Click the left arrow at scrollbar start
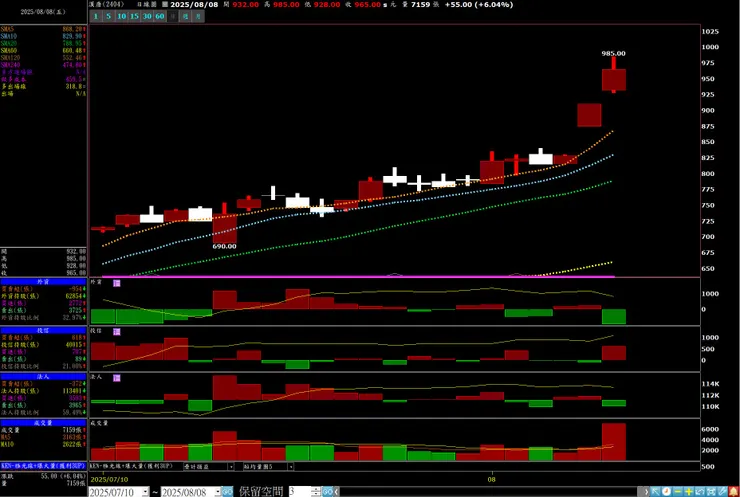Screen dimensions: 740x497 tap(336, 492)
